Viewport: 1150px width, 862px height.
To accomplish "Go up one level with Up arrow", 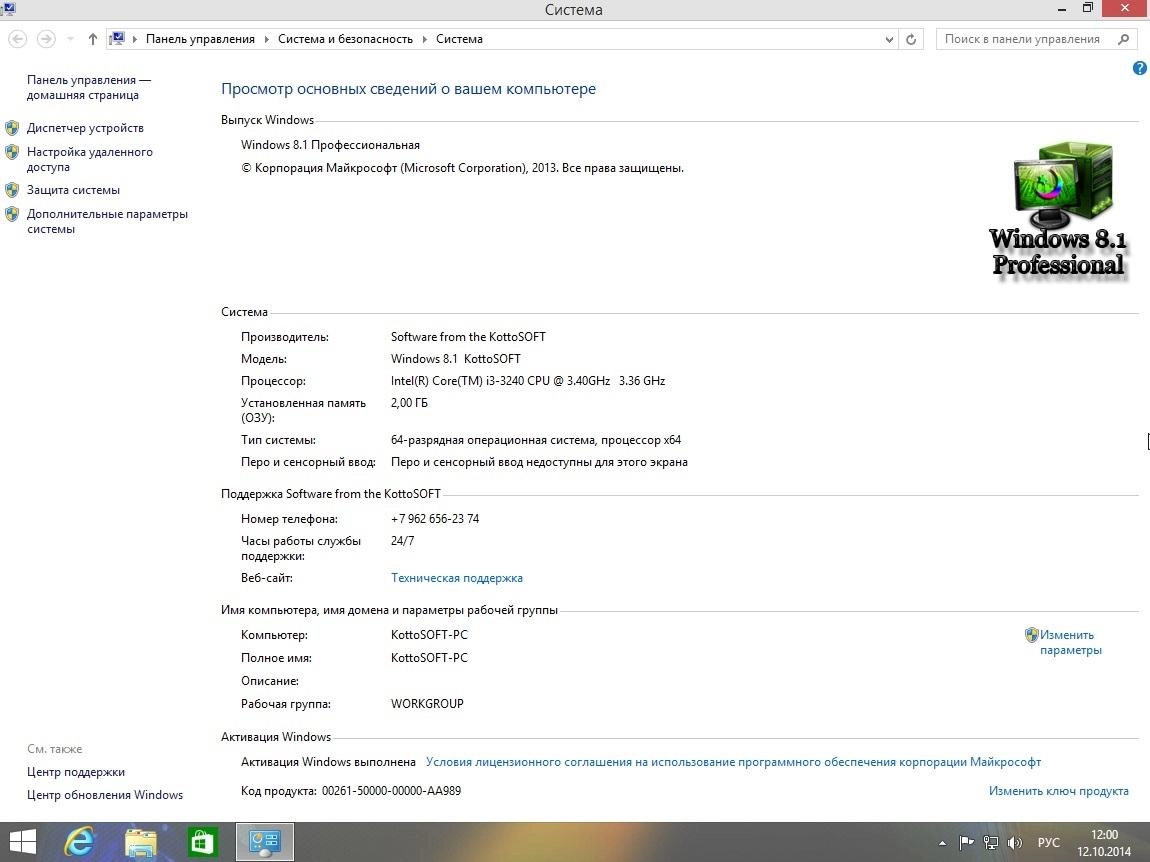I will point(92,39).
